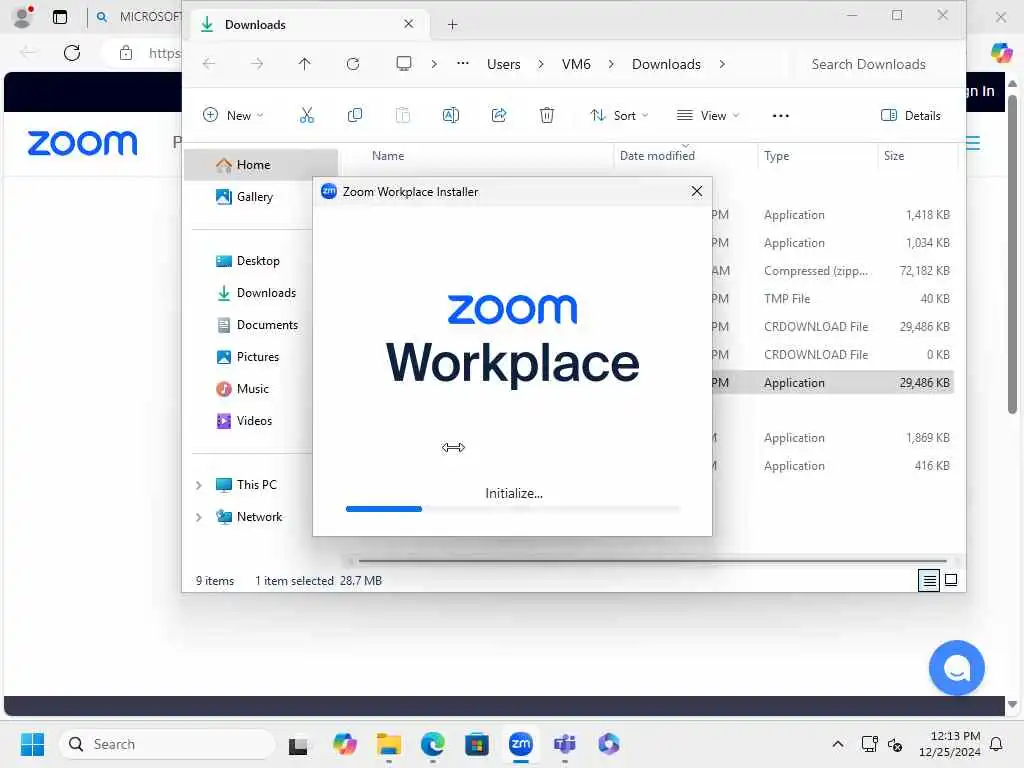Reload the Edge browser page
Image resolution: width=1024 pixels, height=768 pixels.
pyautogui.click(x=72, y=52)
